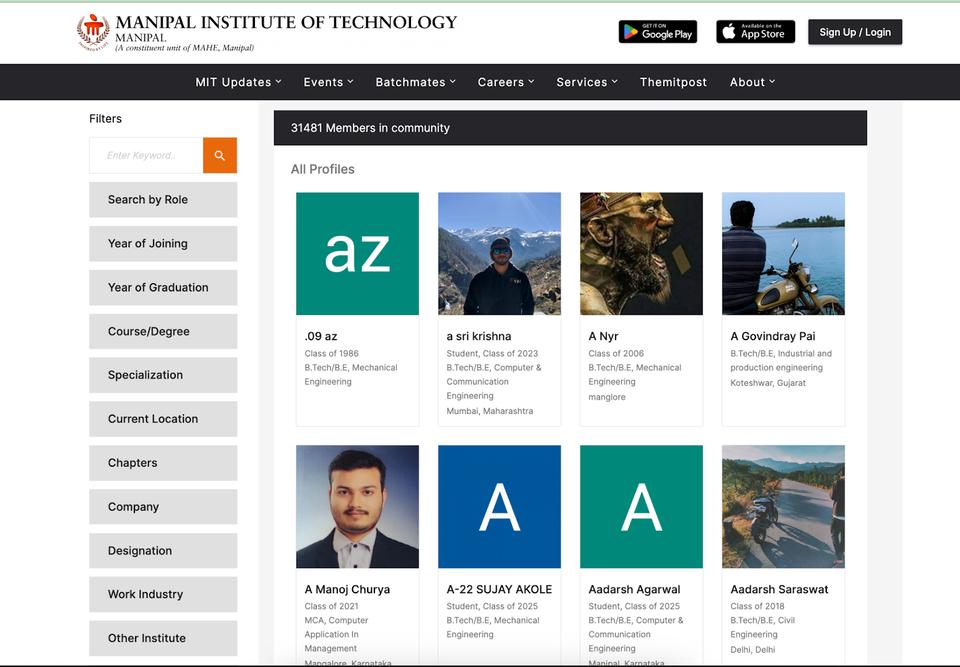Image resolution: width=960 pixels, height=667 pixels.
Task: Click 'Class of 2018' under Aadarsh Saraswat
Action: coord(757,606)
